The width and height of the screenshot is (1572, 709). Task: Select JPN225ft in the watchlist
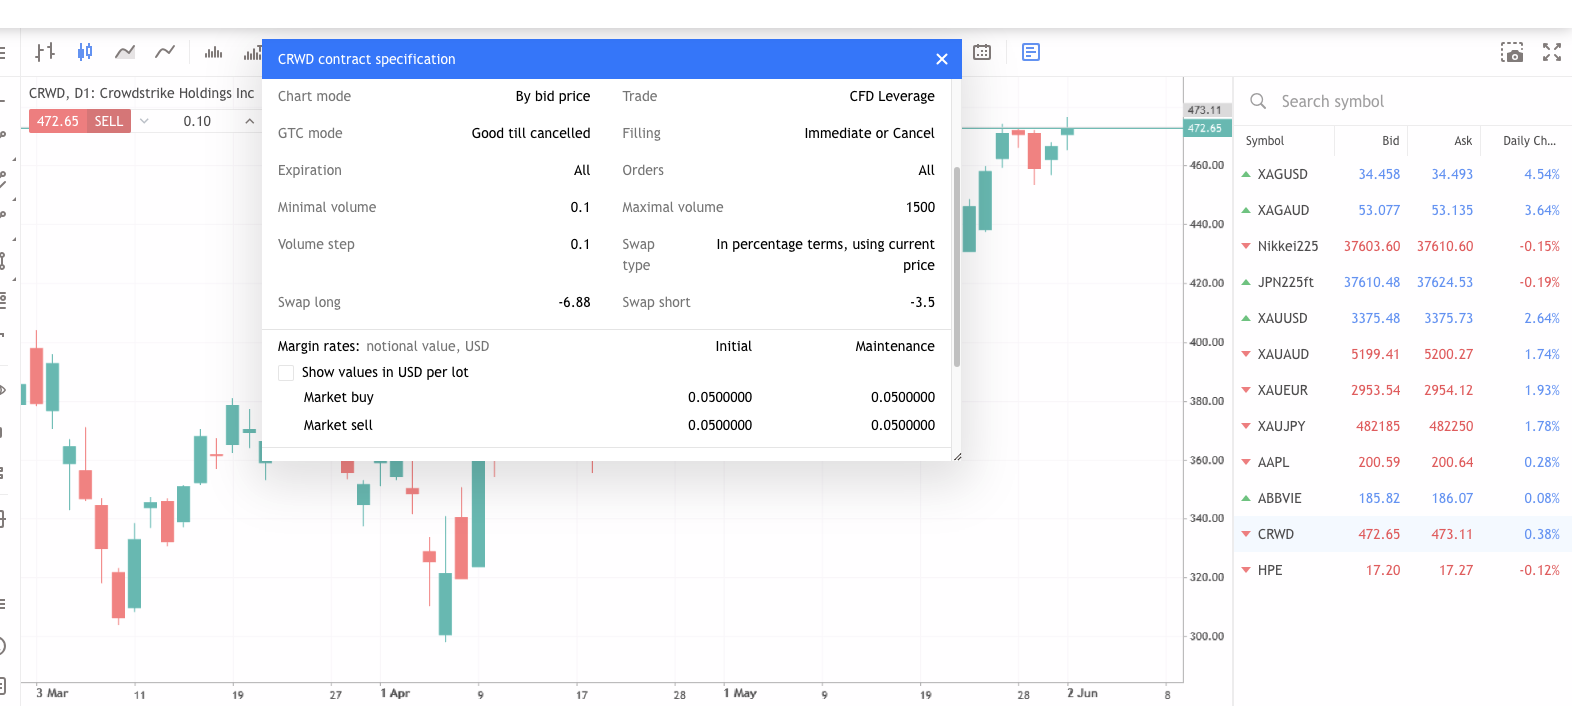pos(1402,282)
